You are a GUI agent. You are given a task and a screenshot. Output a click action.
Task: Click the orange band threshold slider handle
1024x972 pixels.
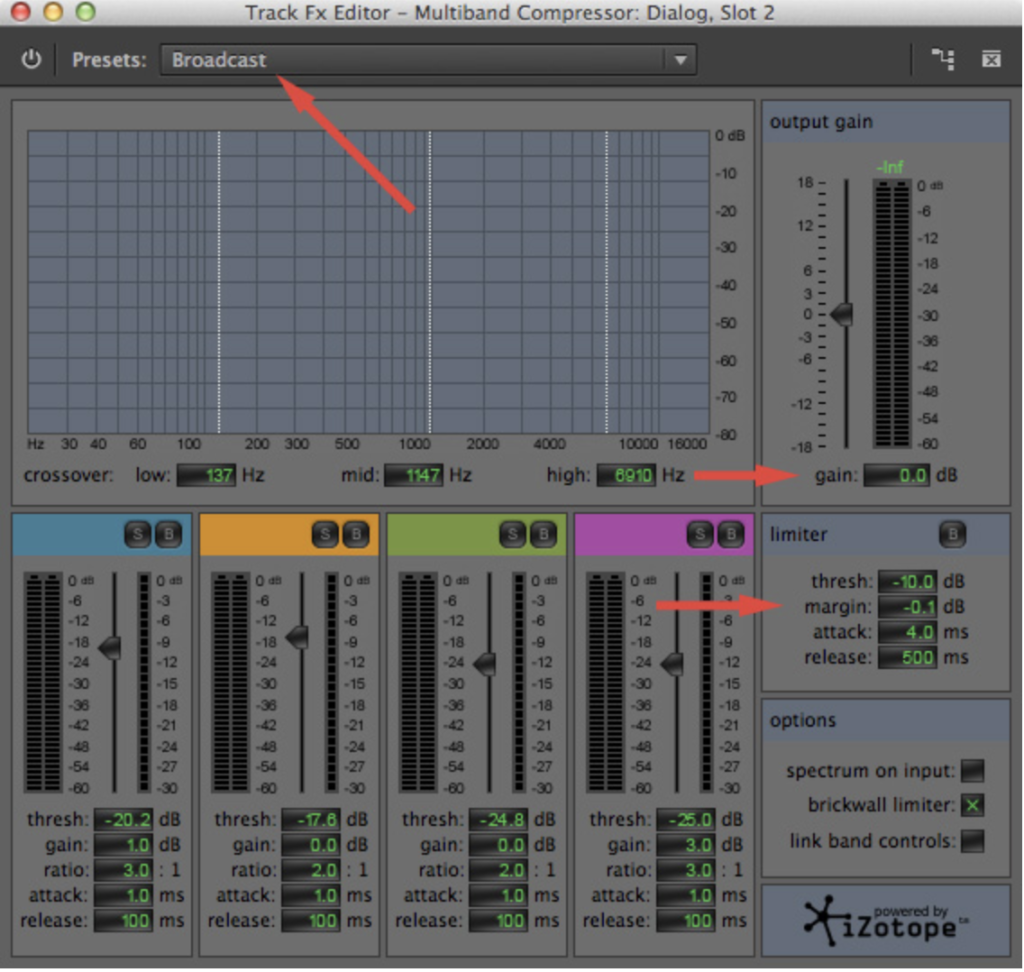(x=298, y=637)
